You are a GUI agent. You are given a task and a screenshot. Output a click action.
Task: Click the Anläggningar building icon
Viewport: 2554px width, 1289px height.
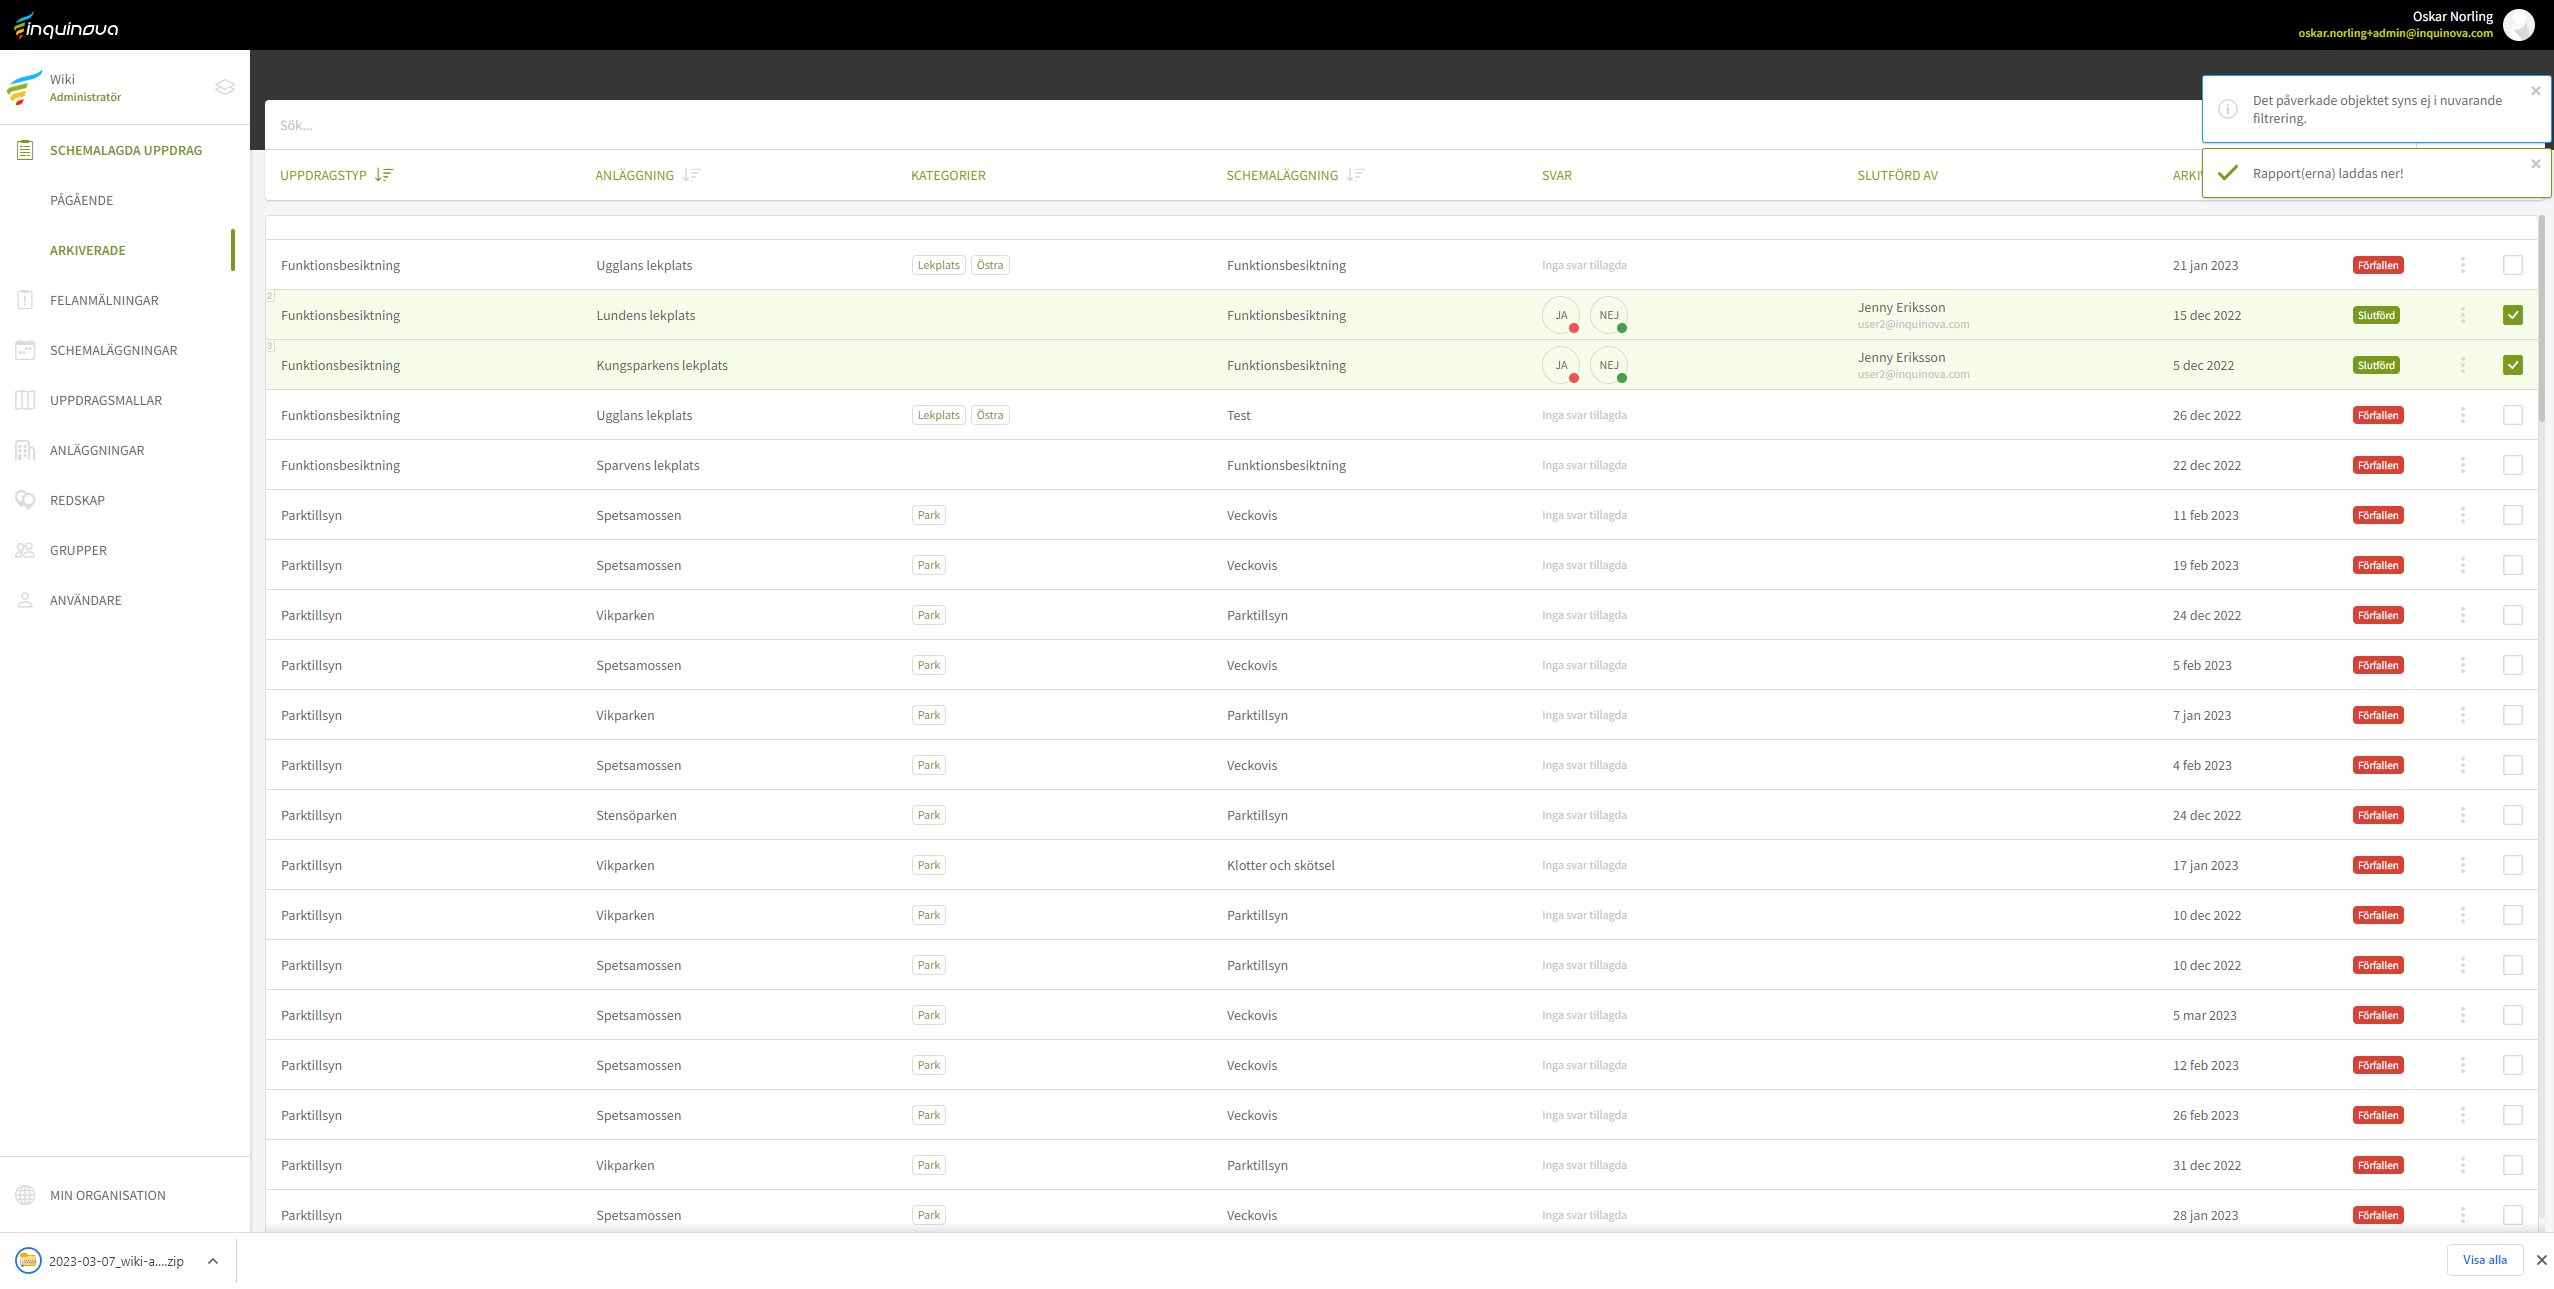click(25, 450)
